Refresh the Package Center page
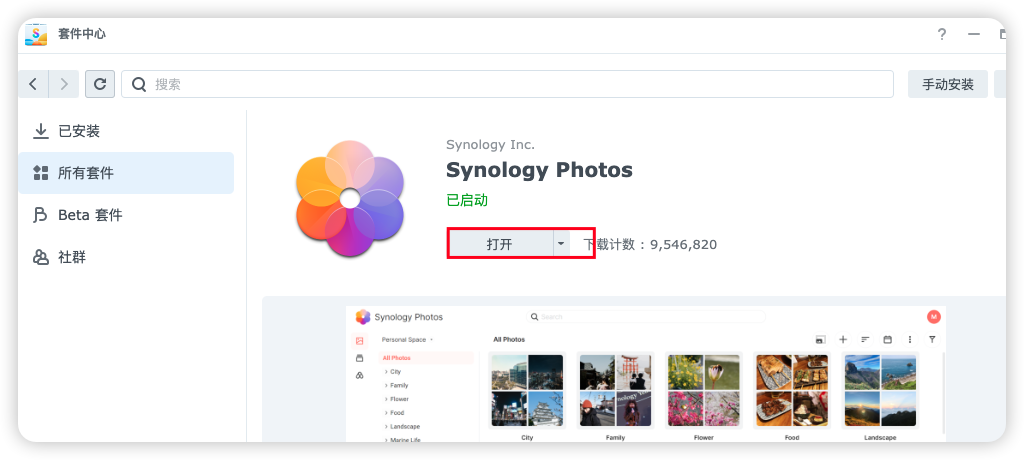 click(99, 84)
